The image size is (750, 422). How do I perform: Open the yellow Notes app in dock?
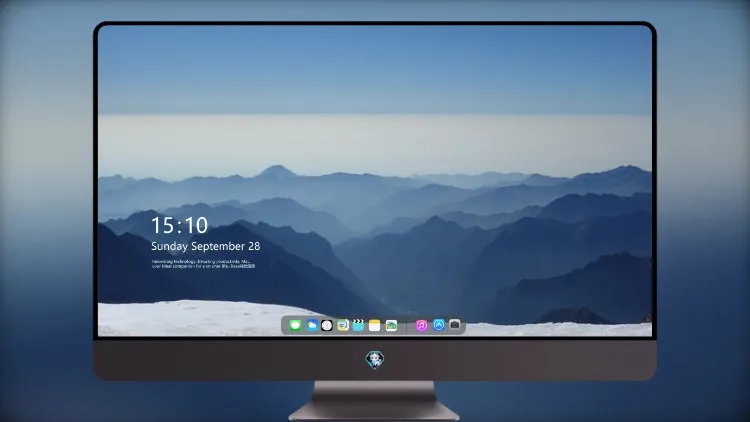pos(375,326)
